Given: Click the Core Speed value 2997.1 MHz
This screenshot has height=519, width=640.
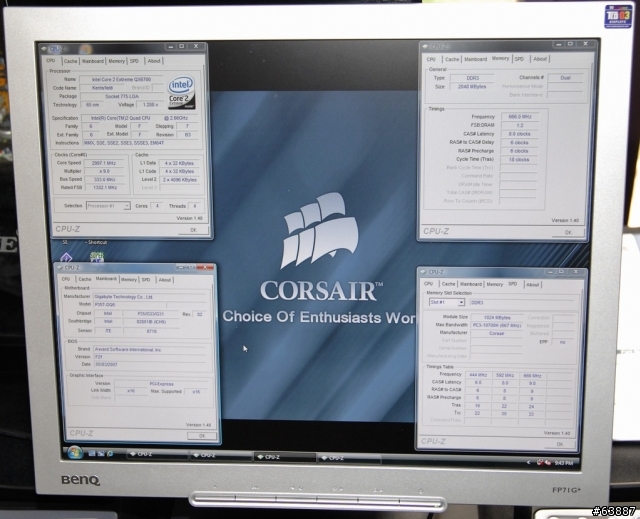Looking at the screenshot, I should point(104,163).
